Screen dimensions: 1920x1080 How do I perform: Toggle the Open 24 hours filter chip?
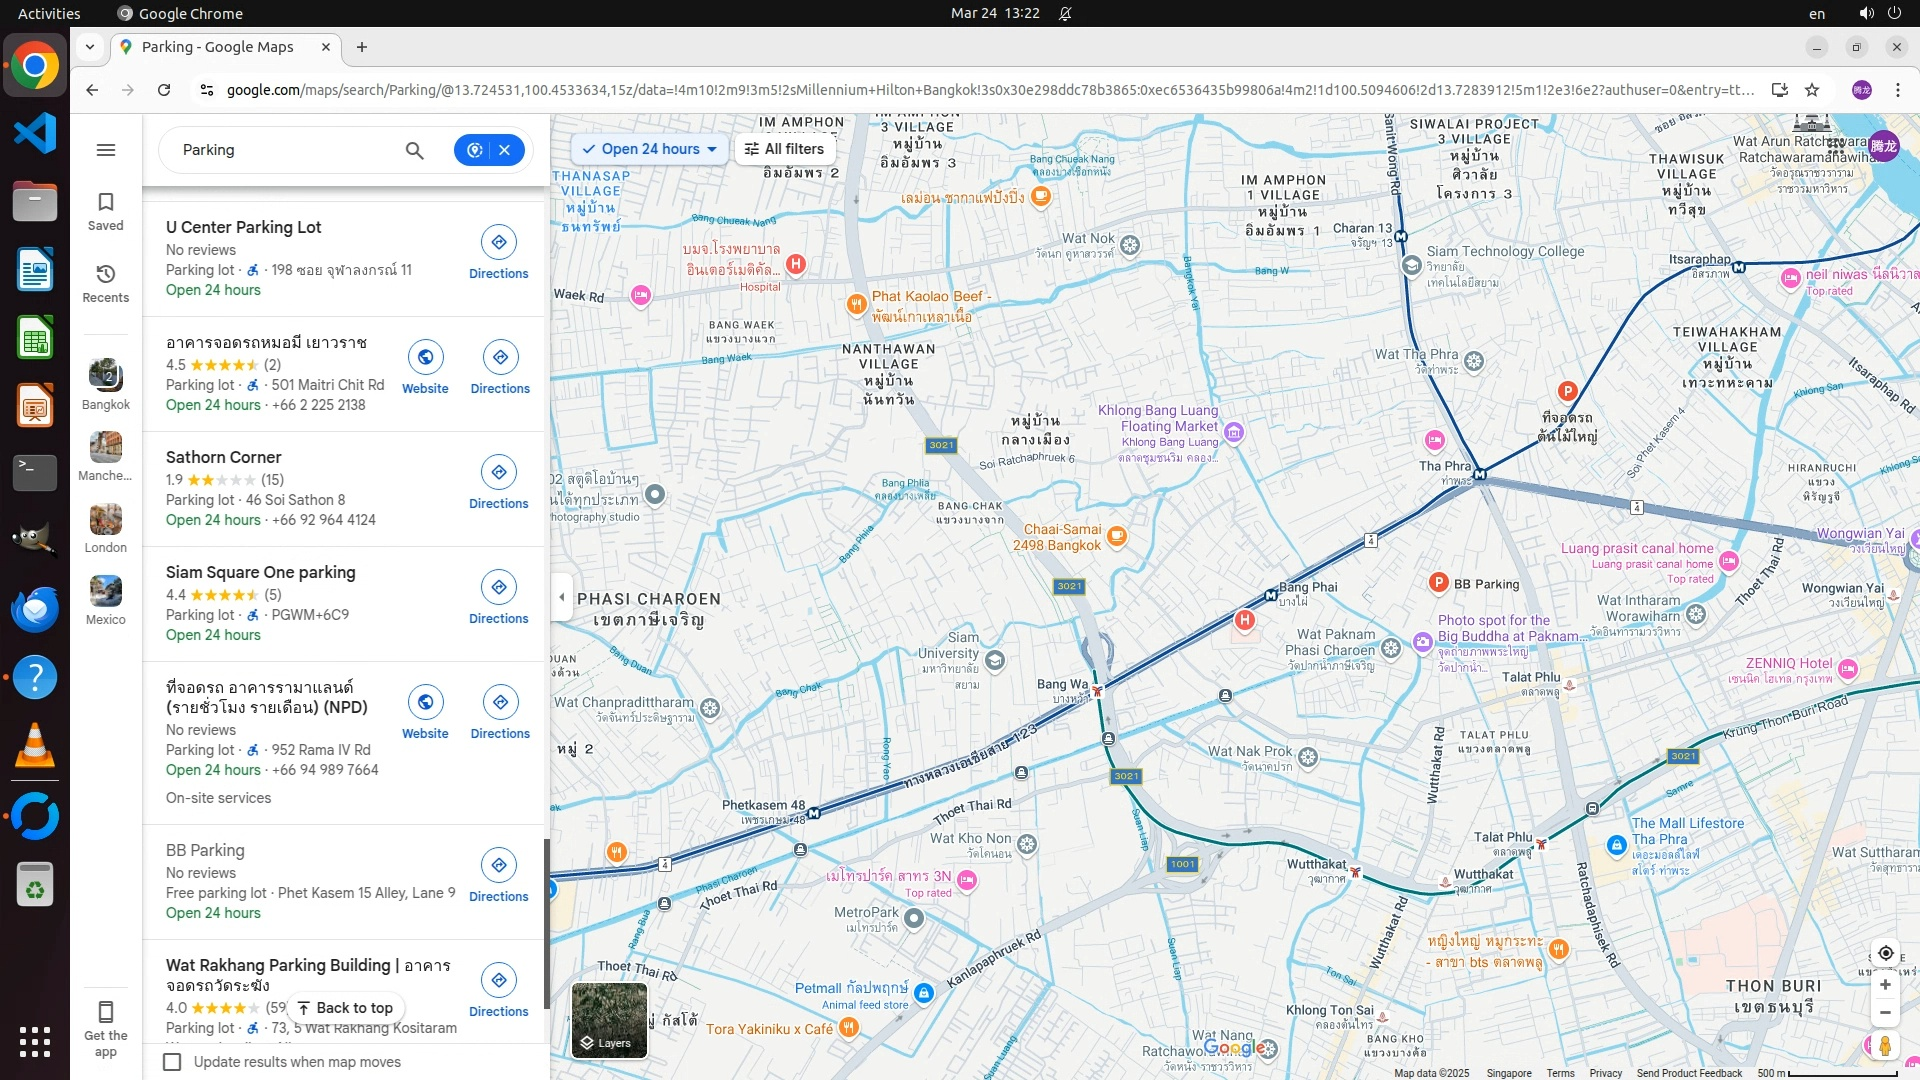tap(650, 149)
